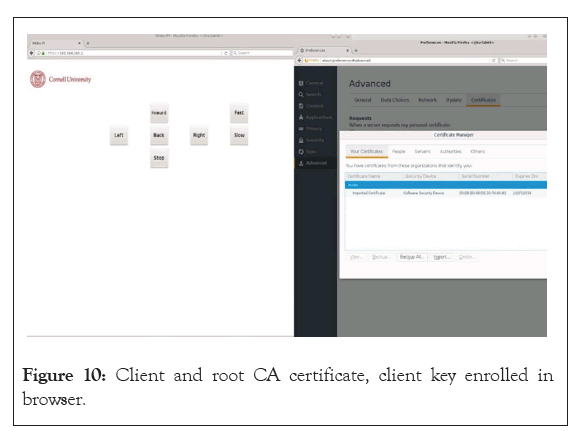The width and height of the screenshot is (578, 431).
Task: Switch to Network tab under Advanced
Action: [427, 100]
